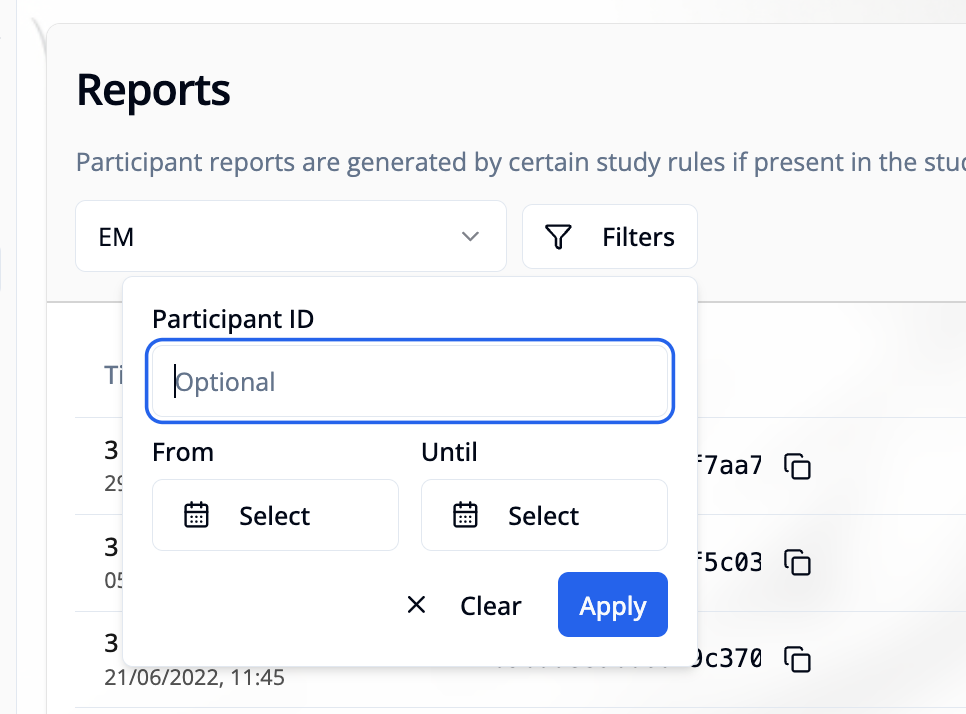Click the X icon beside Clear

417,605
